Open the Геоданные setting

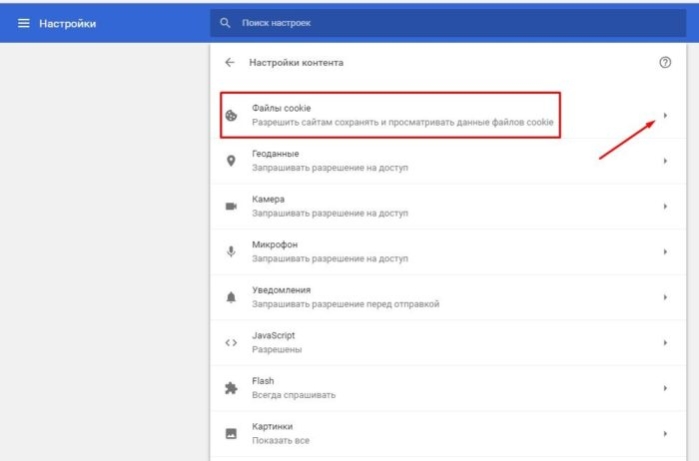tap(448, 161)
